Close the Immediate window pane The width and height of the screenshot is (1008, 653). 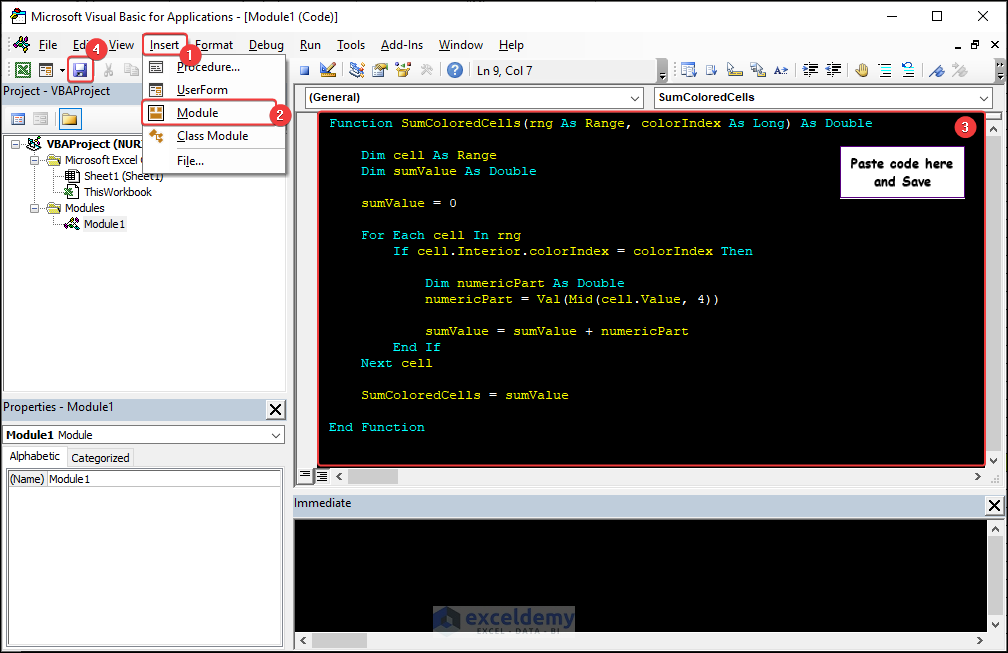coord(994,506)
